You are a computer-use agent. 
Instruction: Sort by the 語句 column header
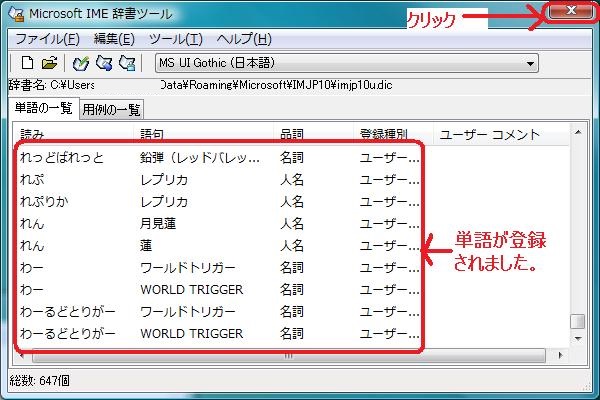pyautogui.click(x=204, y=134)
